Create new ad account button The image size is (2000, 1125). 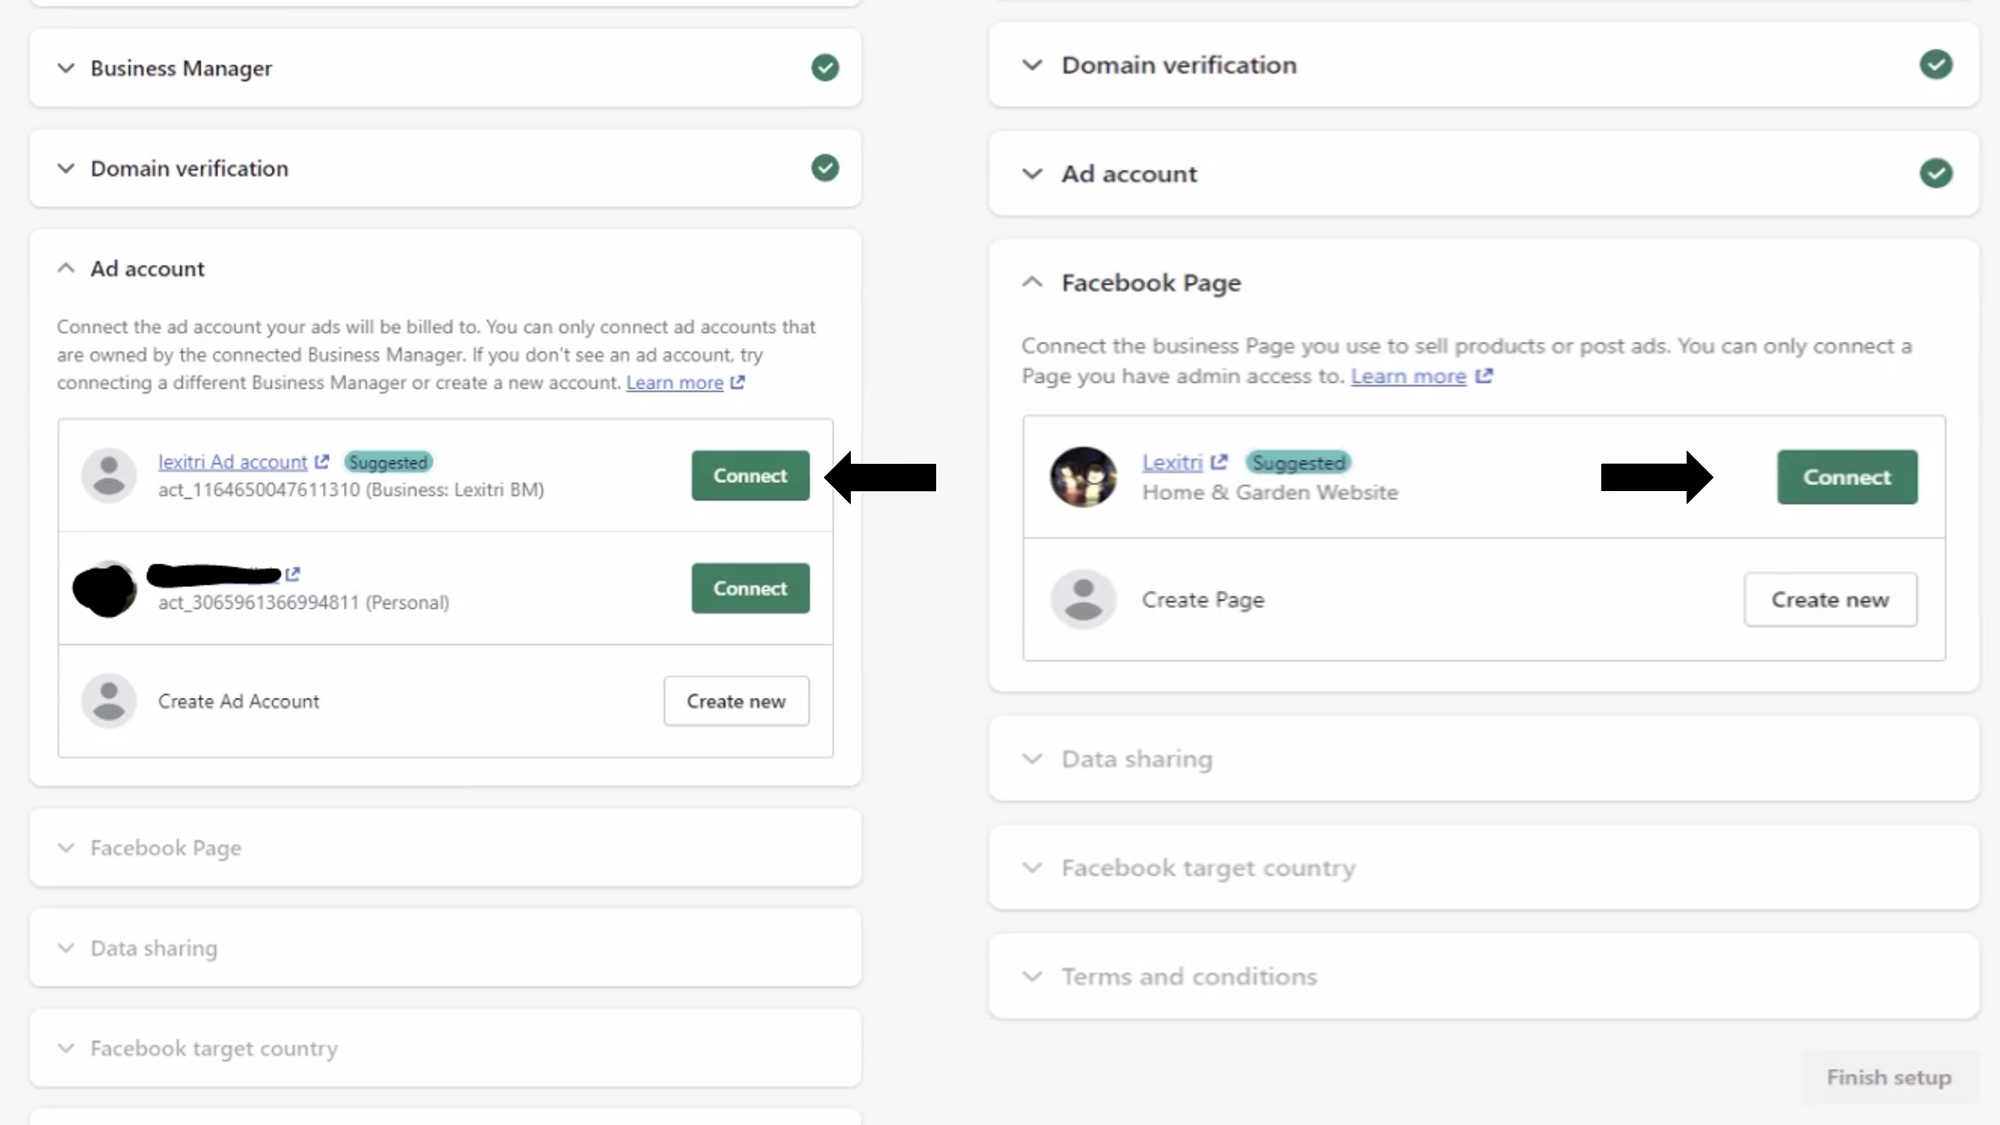coord(736,701)
